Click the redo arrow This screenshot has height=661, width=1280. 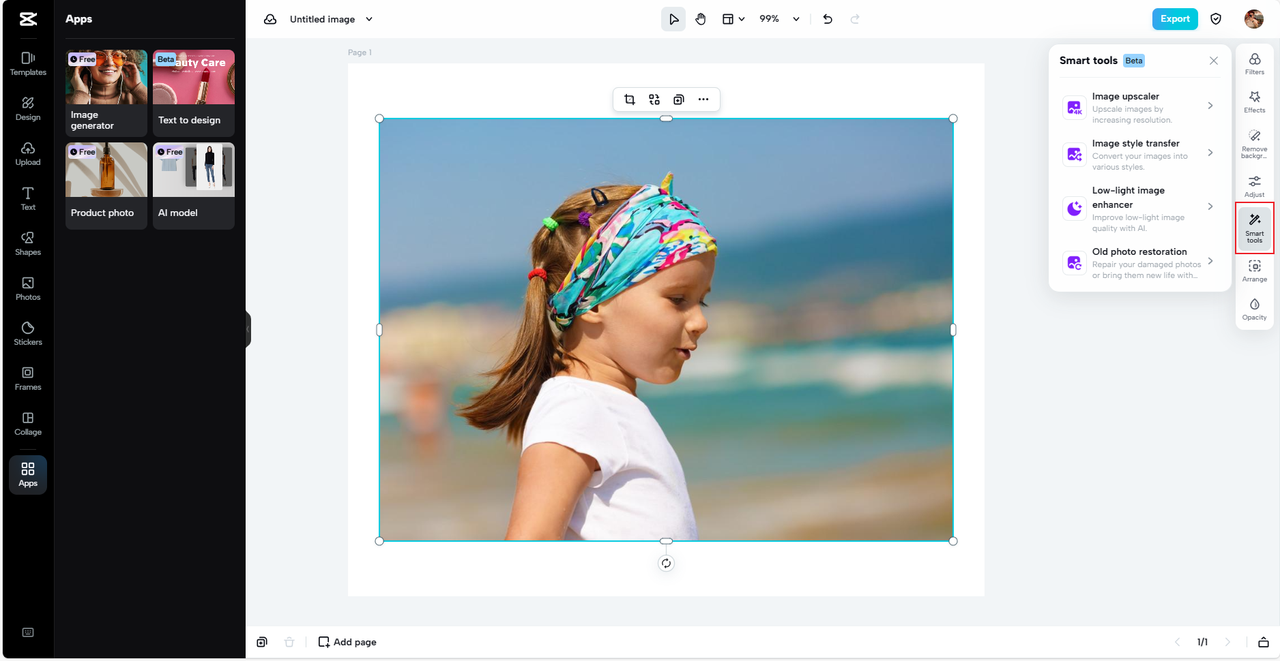[x=855, y=19]
